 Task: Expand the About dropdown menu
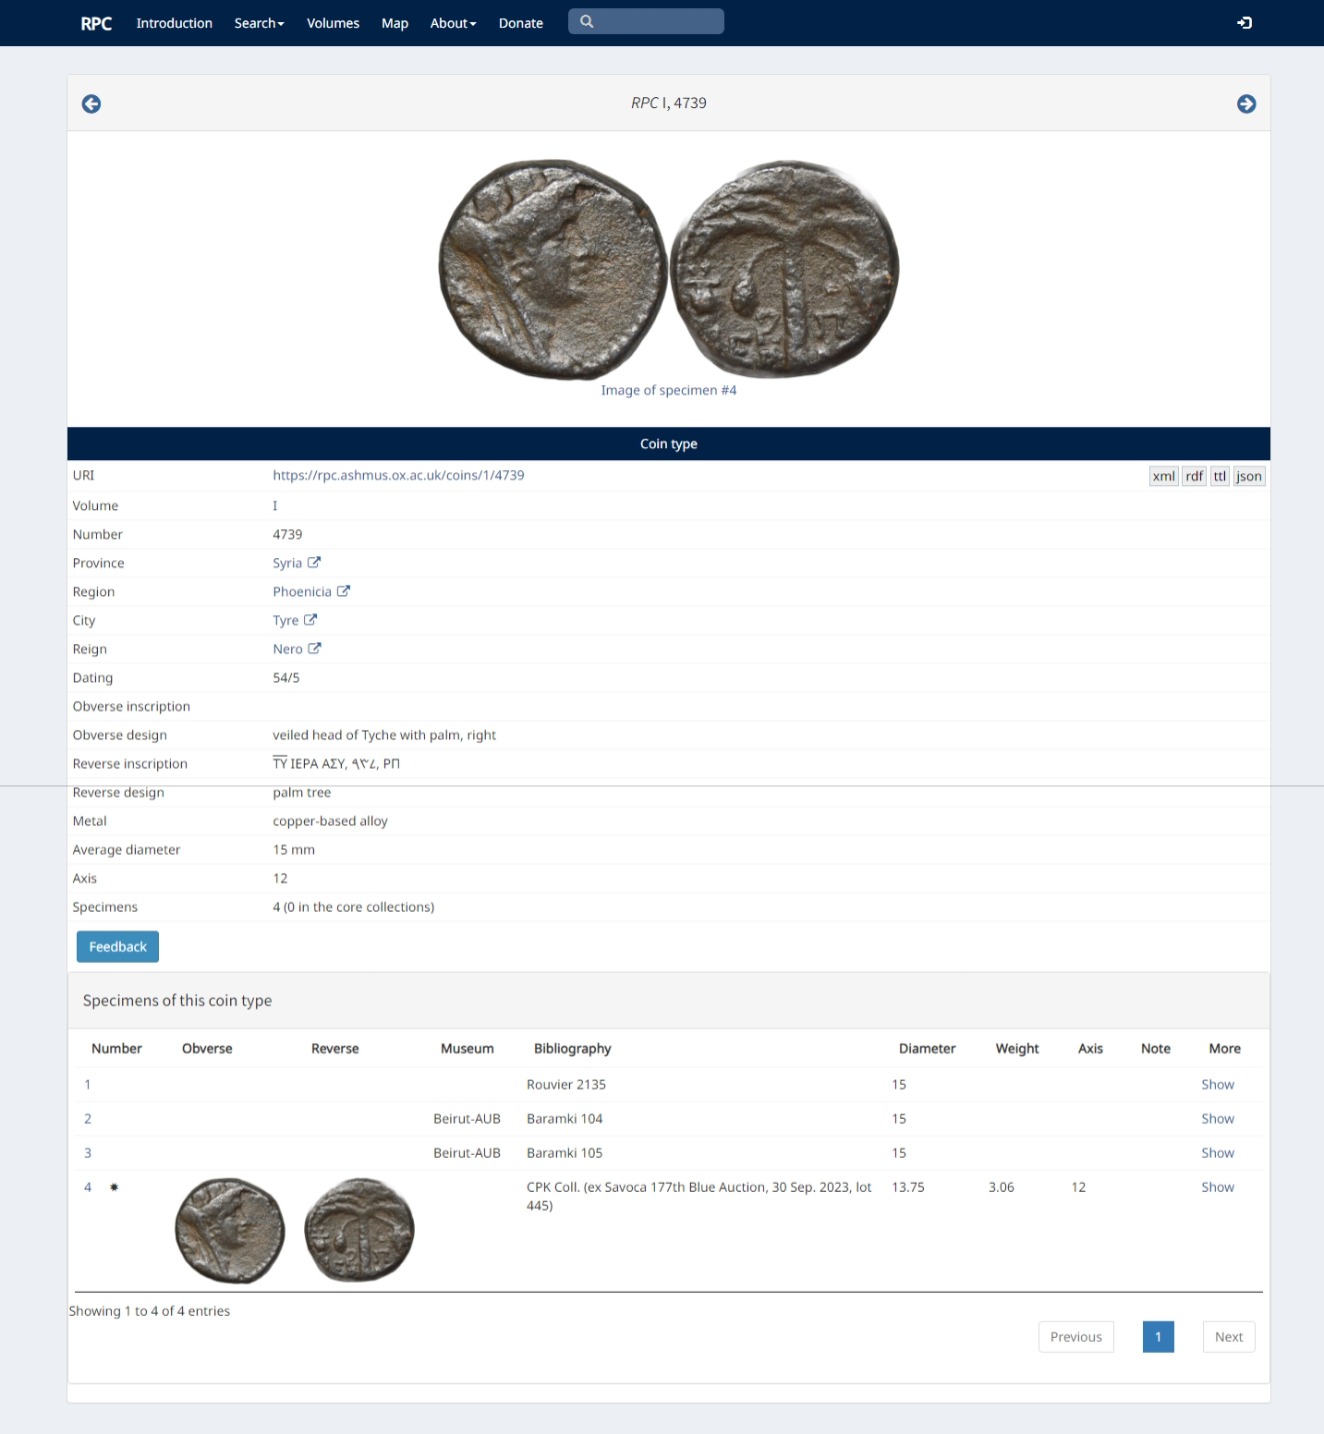(x=453, y=23)
